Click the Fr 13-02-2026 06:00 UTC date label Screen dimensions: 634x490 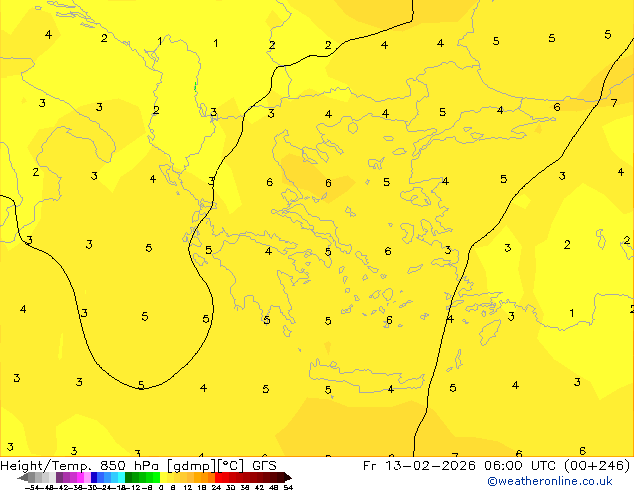tap(461, 466)
